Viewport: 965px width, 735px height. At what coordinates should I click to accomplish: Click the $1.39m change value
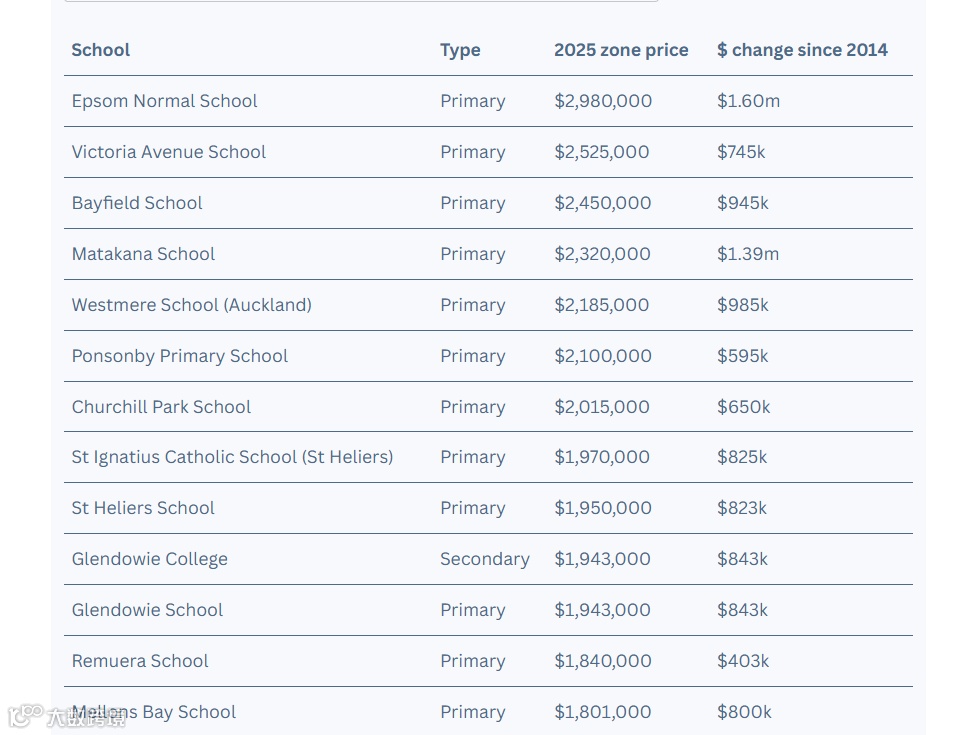coord(747,254)
